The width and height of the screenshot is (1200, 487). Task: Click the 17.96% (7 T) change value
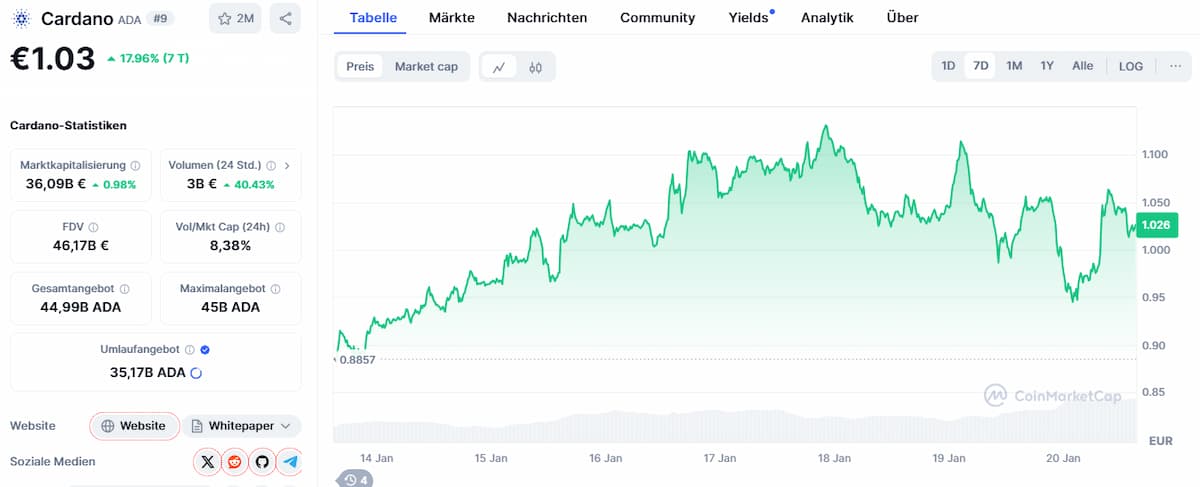tap(147, 58)
